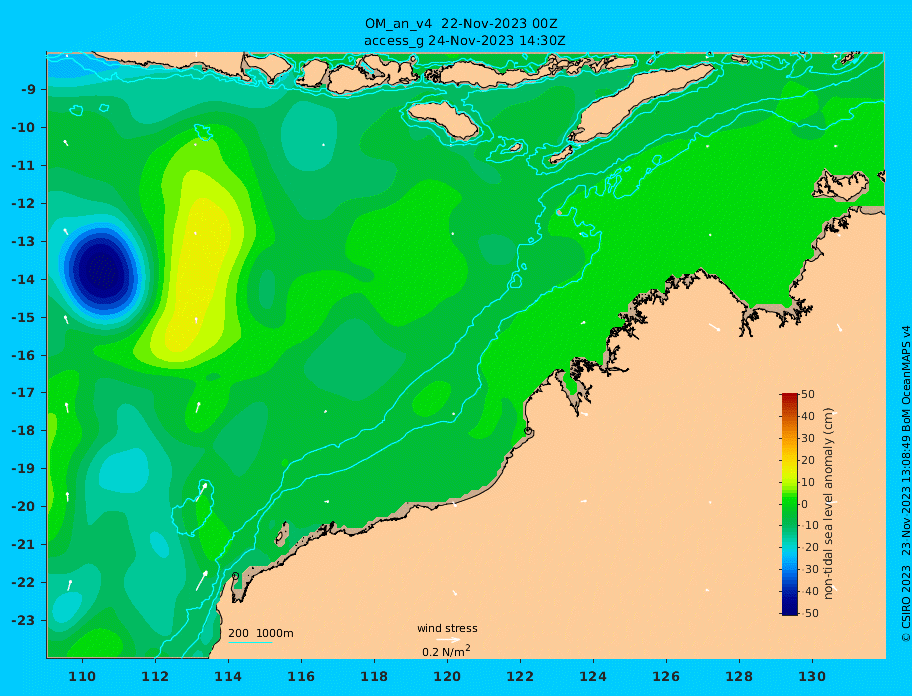Click the title text 'OM_an_v4 22-Nov-2023 00Z'

[x=461, y=24]
